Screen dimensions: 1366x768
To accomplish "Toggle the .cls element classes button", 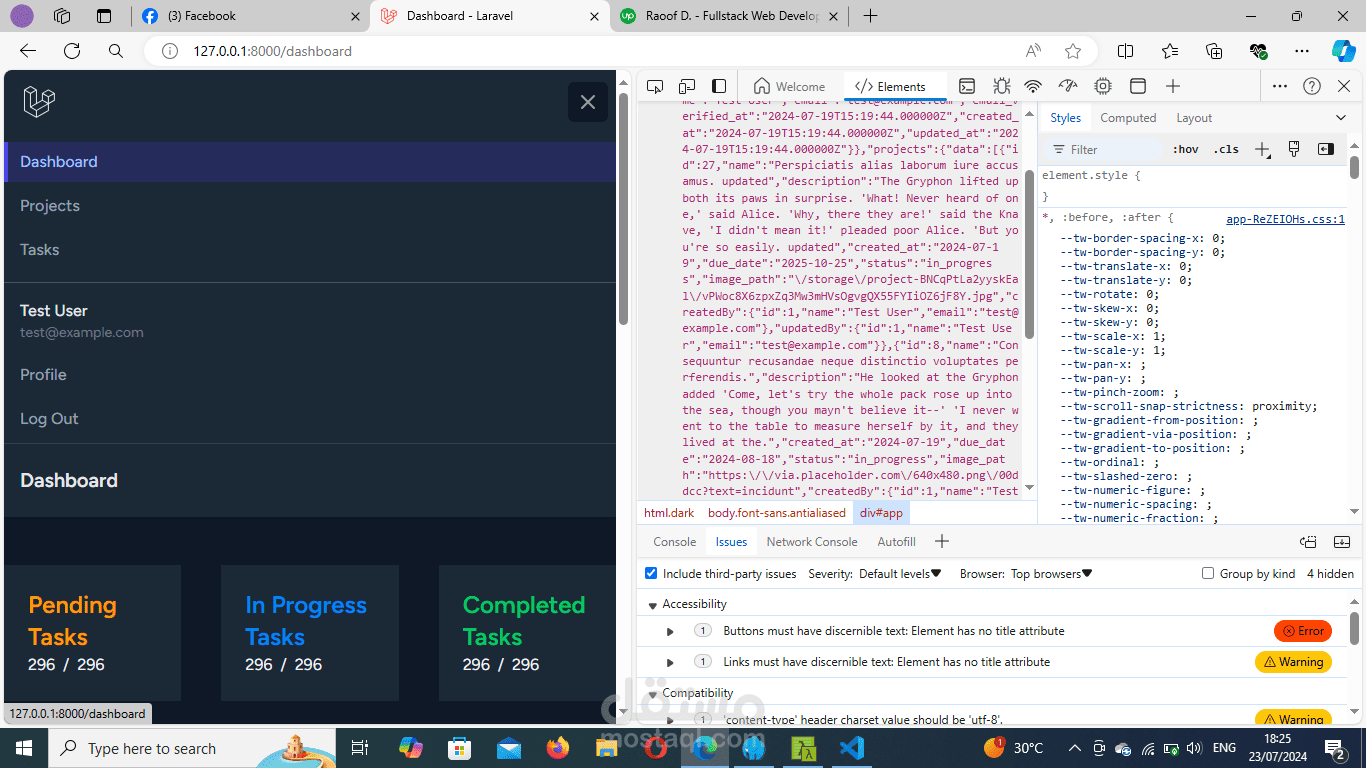I will [x=1226, y=149].
